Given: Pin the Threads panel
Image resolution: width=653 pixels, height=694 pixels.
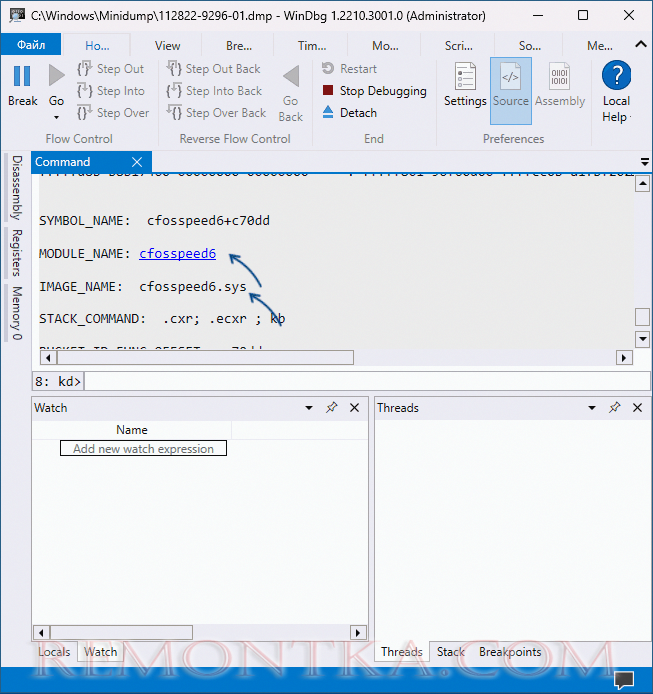Looking at the screenshot, I should pyautogui.click(x=614, y=408).
